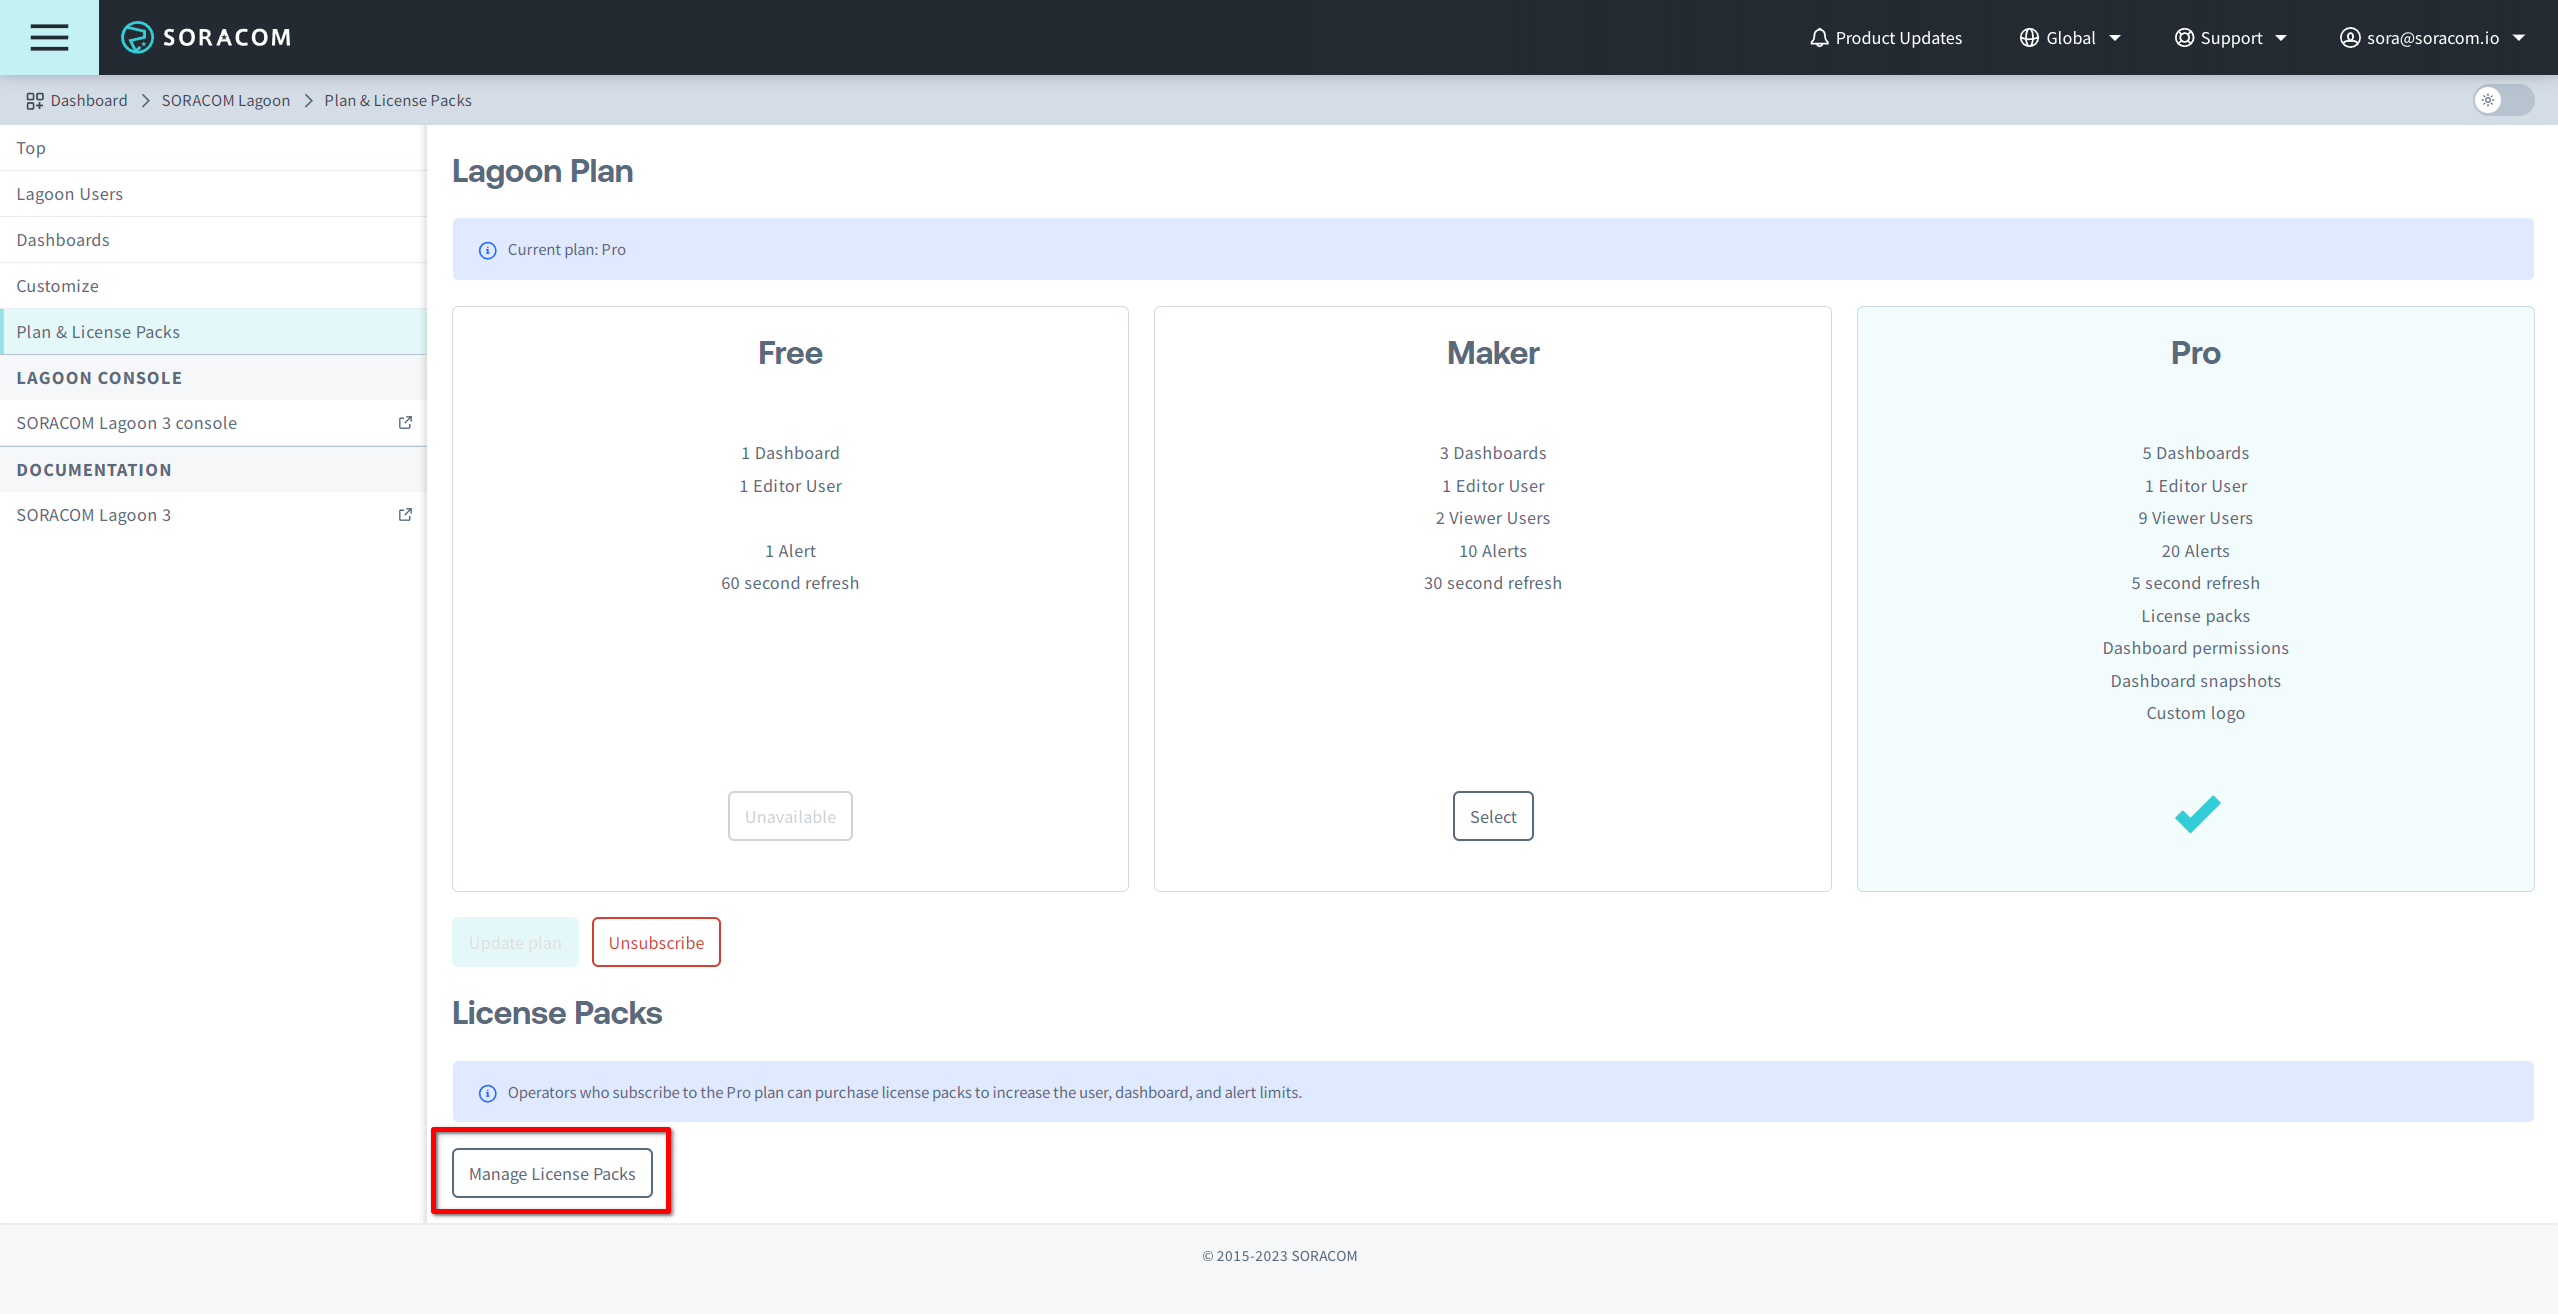
Task: Click the Manage License Packs button
Action: point(551,1173)
